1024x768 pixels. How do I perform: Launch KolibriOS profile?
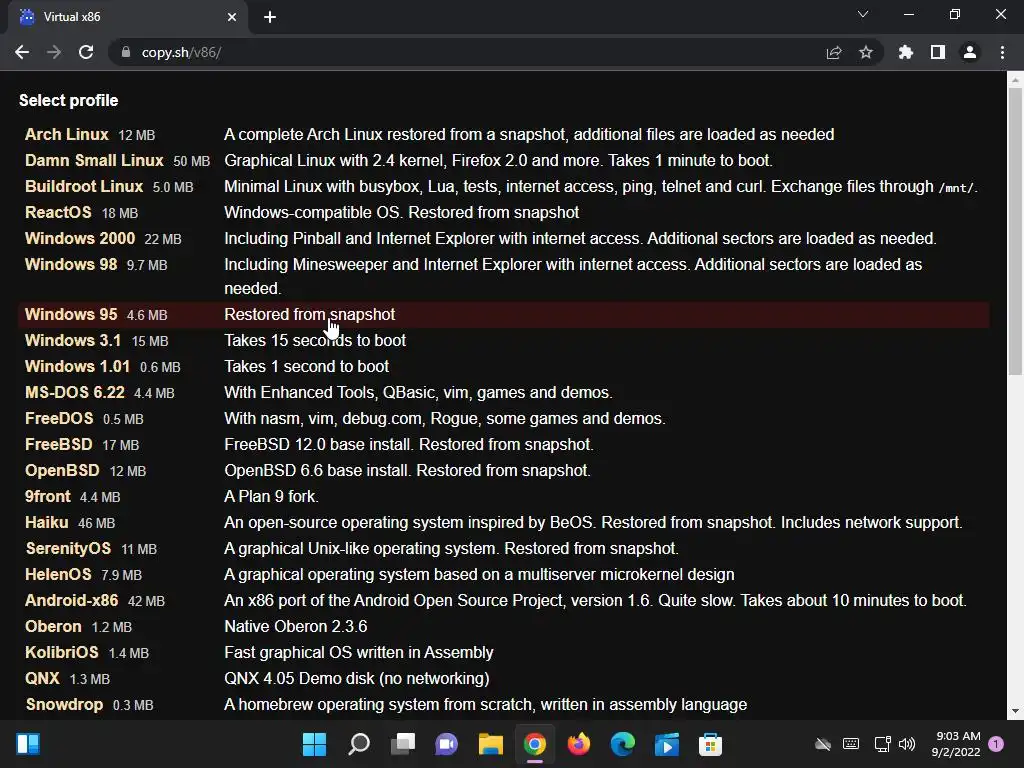pos(61,653)
